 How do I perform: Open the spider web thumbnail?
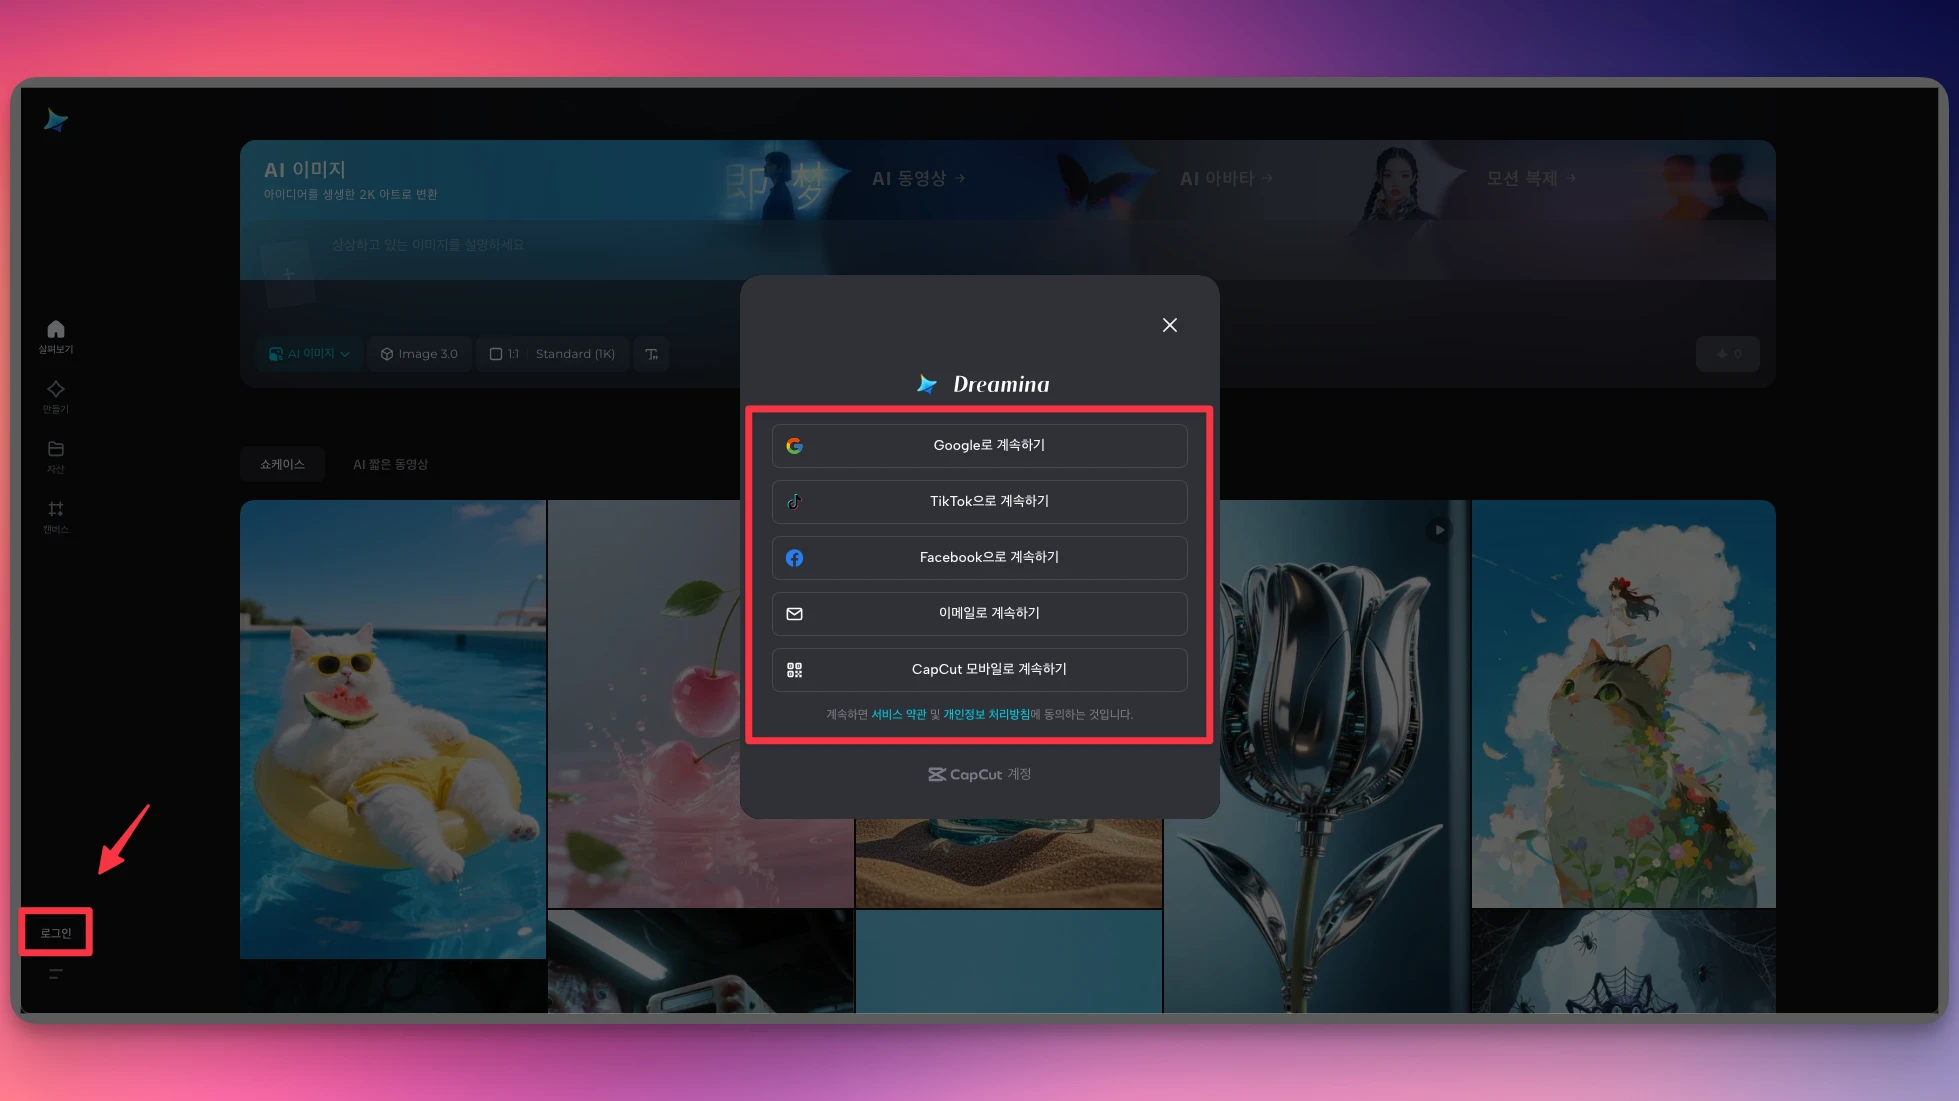tap(1623, 961)
